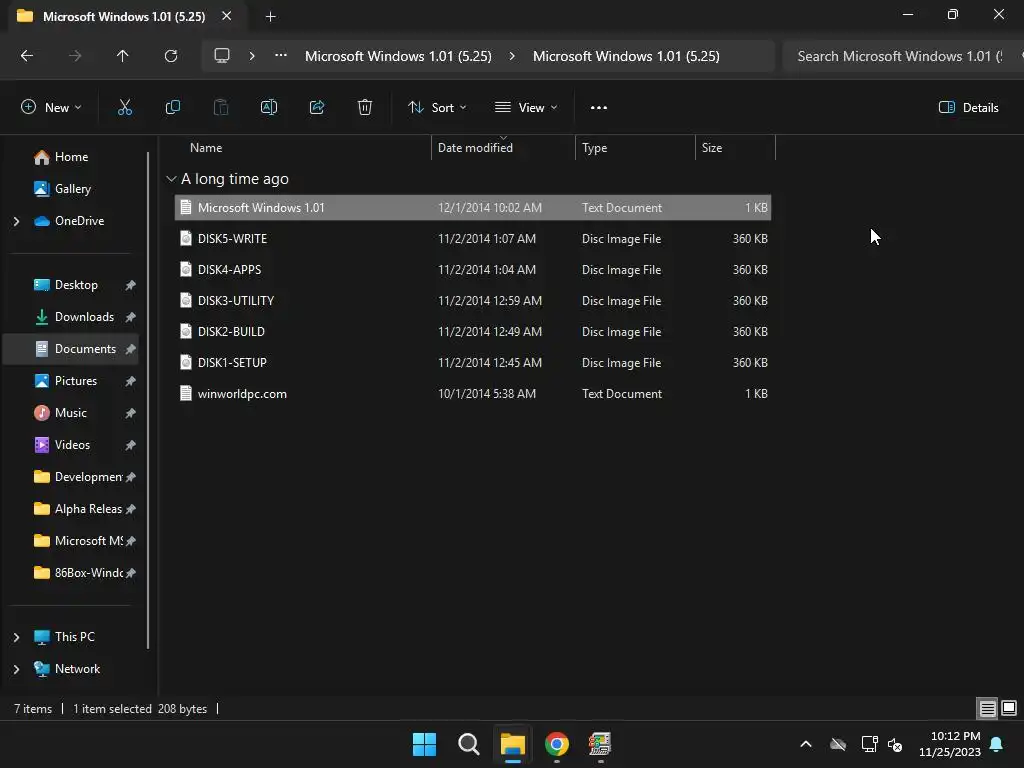Close the Microsoft Windows 1.01 tab
The width and height of the screenshot is (1024, 768).
(227, 16)
